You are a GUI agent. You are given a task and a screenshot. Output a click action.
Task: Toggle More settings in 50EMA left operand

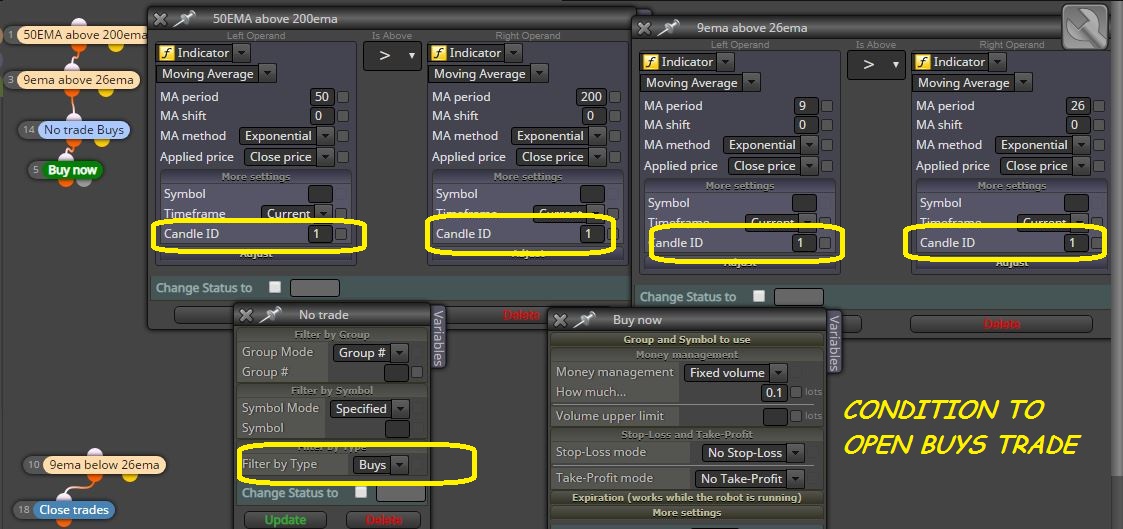(255, 177)
